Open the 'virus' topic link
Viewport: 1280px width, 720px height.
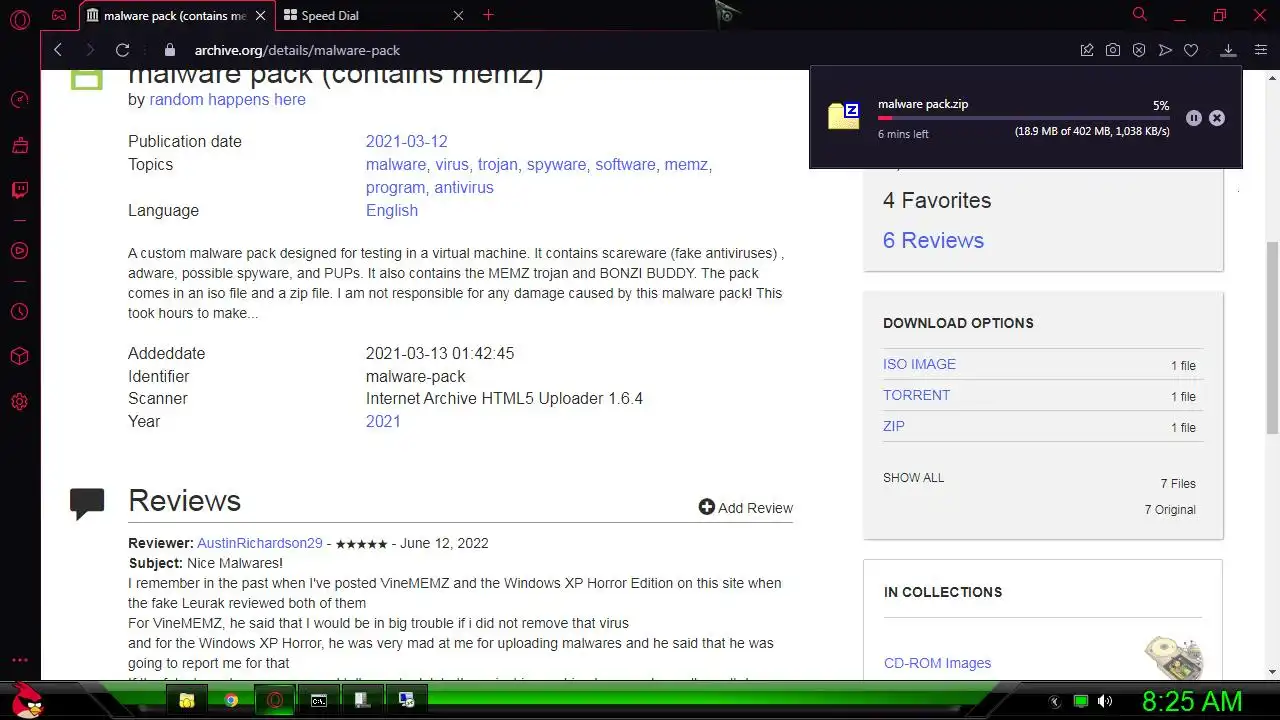[452, 164]
